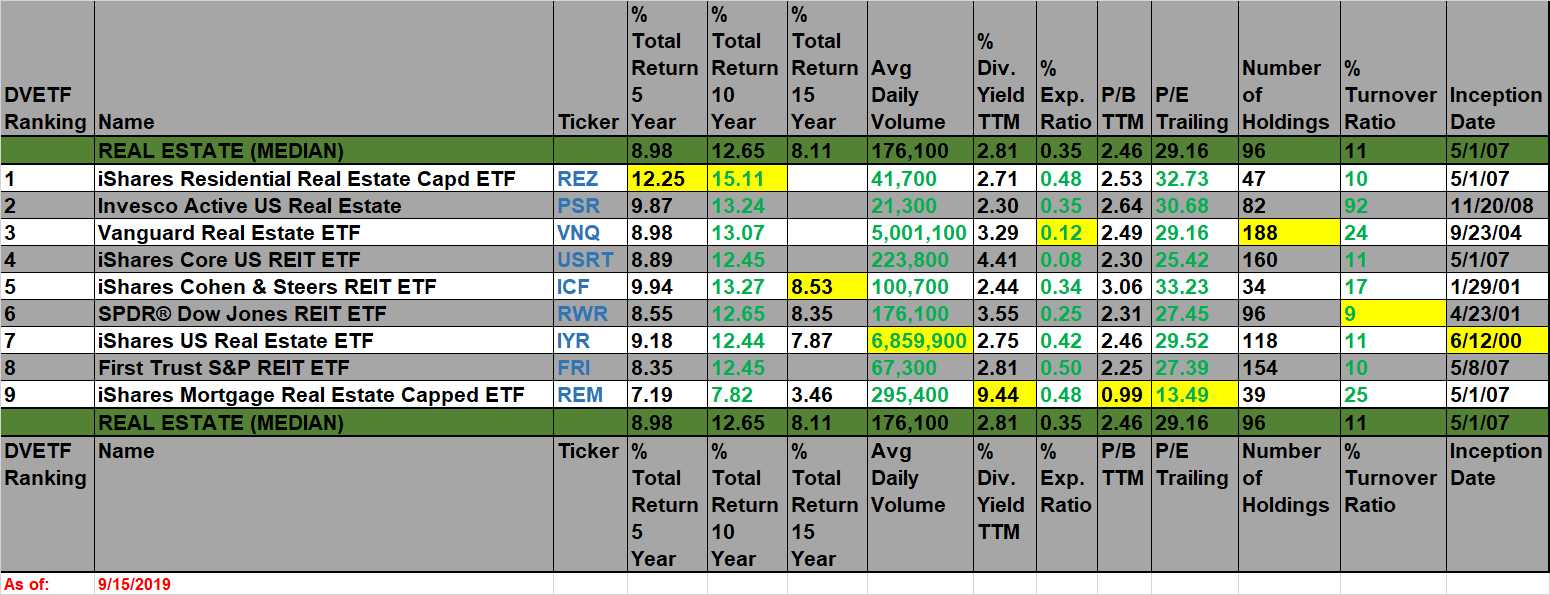Select the highlighted turnover ratio 9 for RWR
Screen dimensions: 1550x595
coord(1392,314)
